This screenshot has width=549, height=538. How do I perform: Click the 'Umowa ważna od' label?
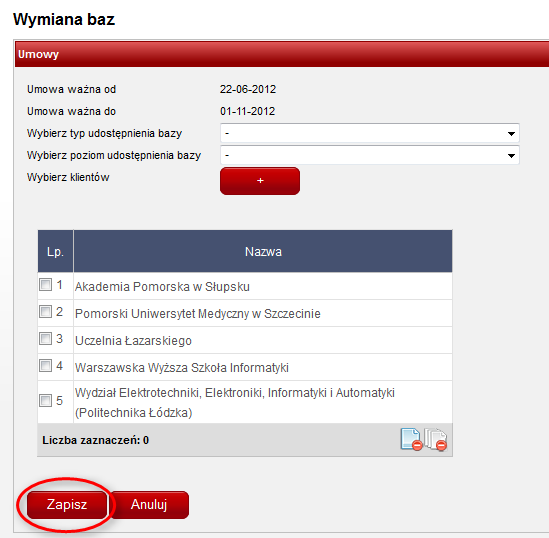pyautogui.click(x=71, y=89)
